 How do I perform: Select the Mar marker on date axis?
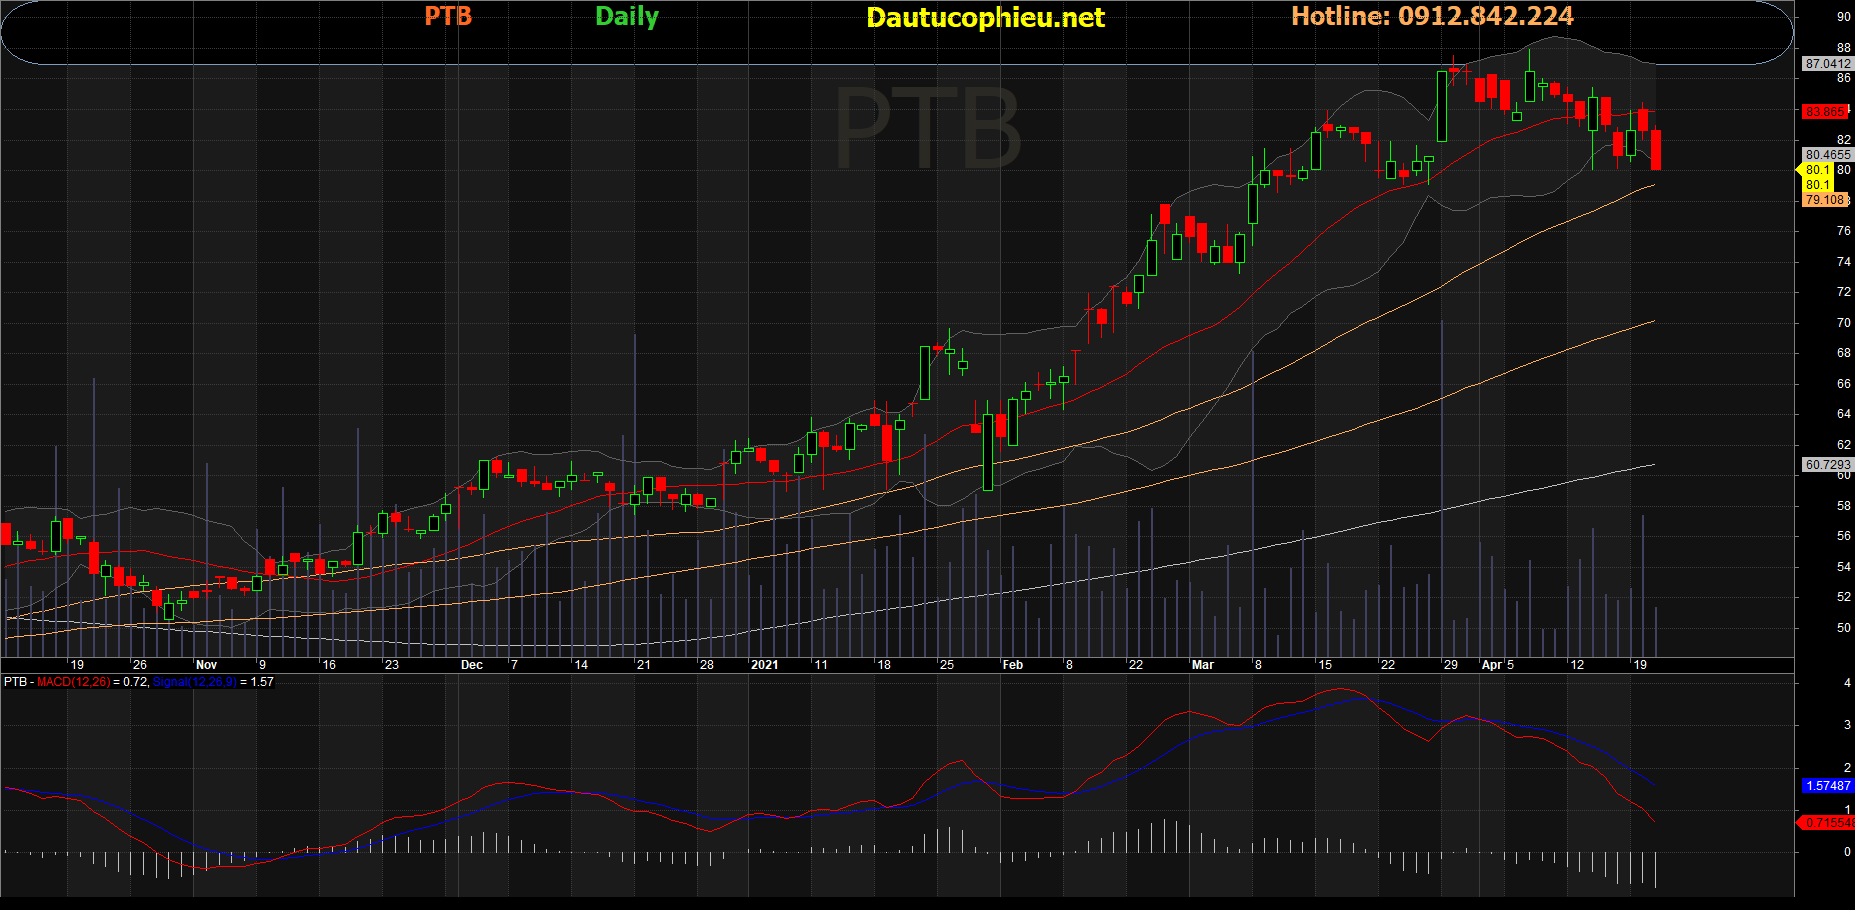[1202, 665]
